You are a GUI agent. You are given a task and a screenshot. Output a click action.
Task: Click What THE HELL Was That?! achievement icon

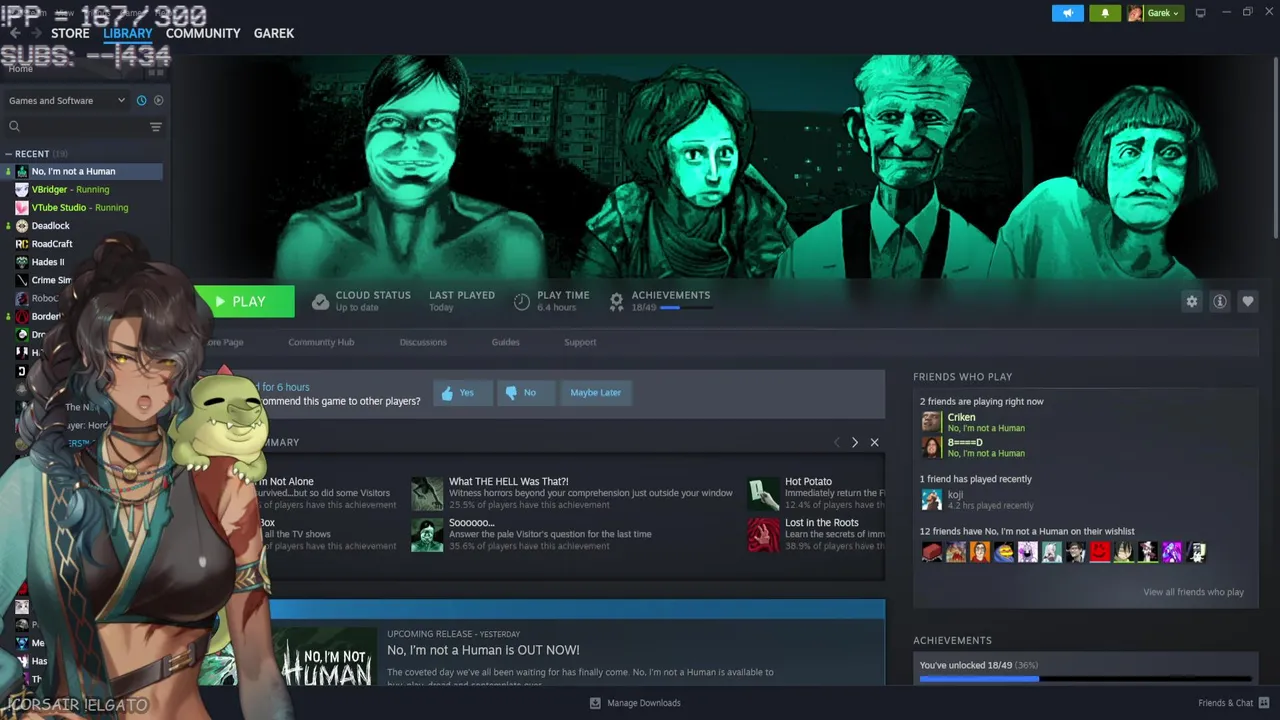pos(427,493)
